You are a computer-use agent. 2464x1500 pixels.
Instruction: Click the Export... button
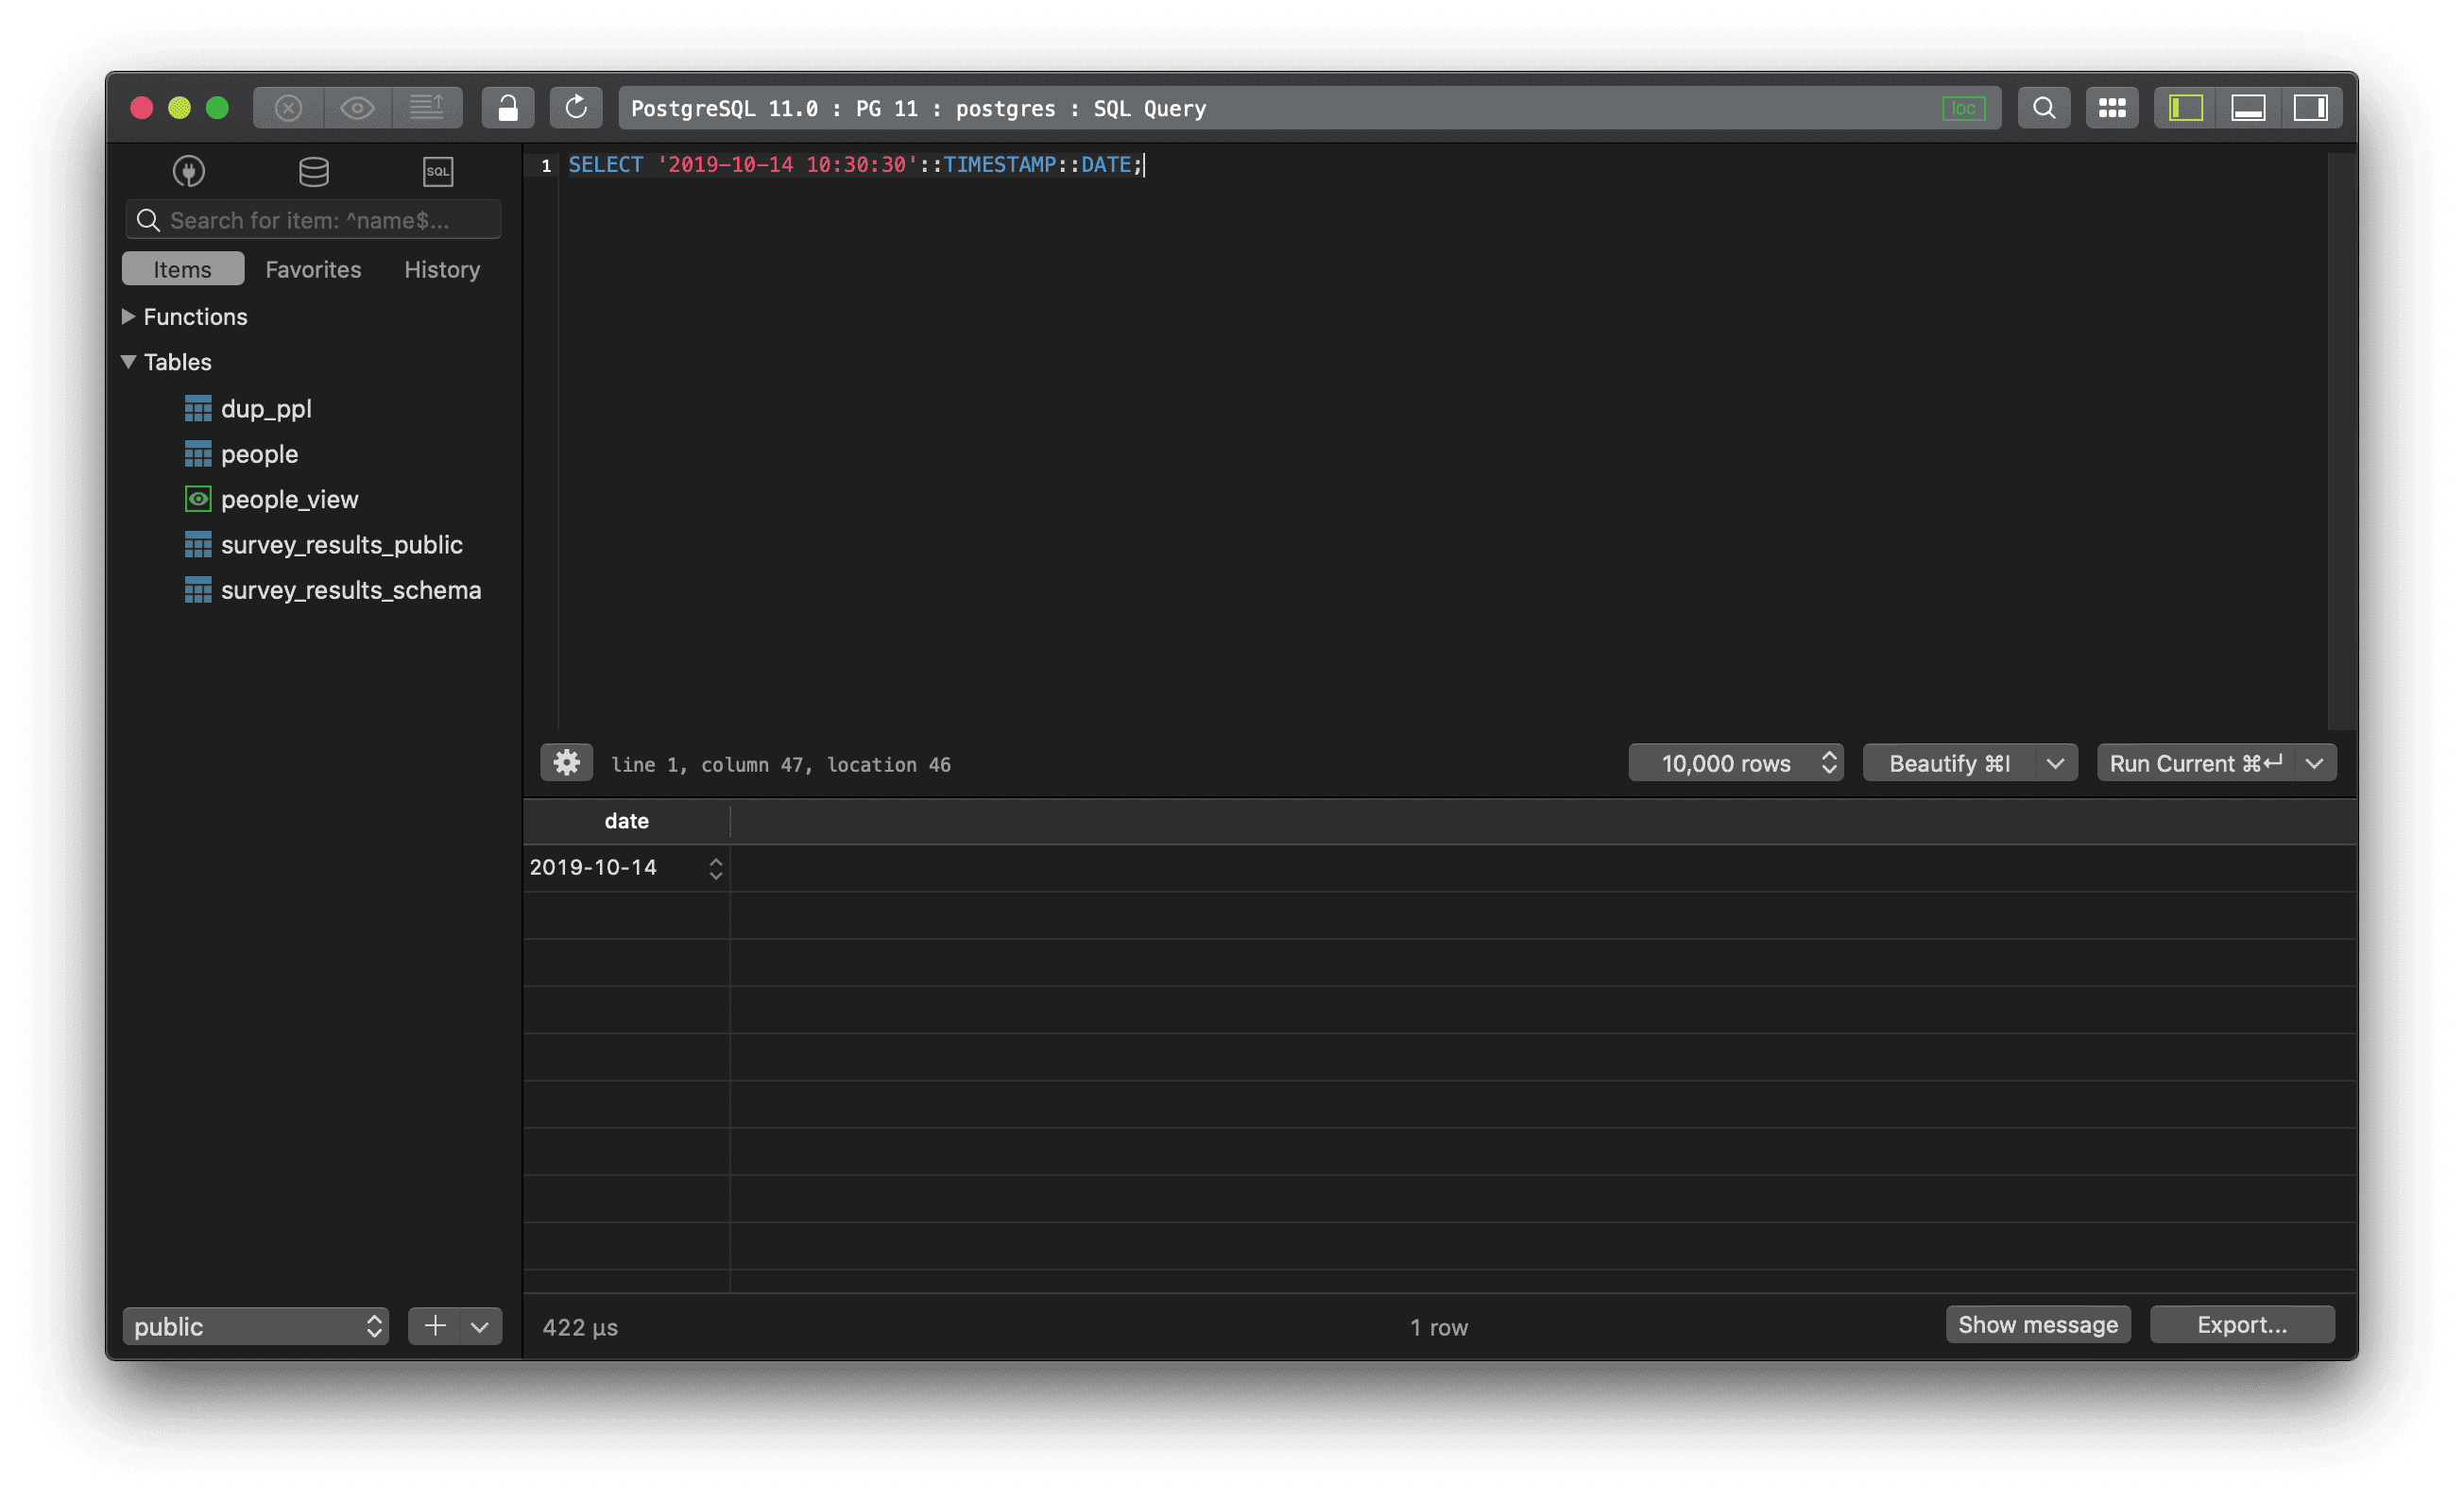click(x=2242, y=1324)
